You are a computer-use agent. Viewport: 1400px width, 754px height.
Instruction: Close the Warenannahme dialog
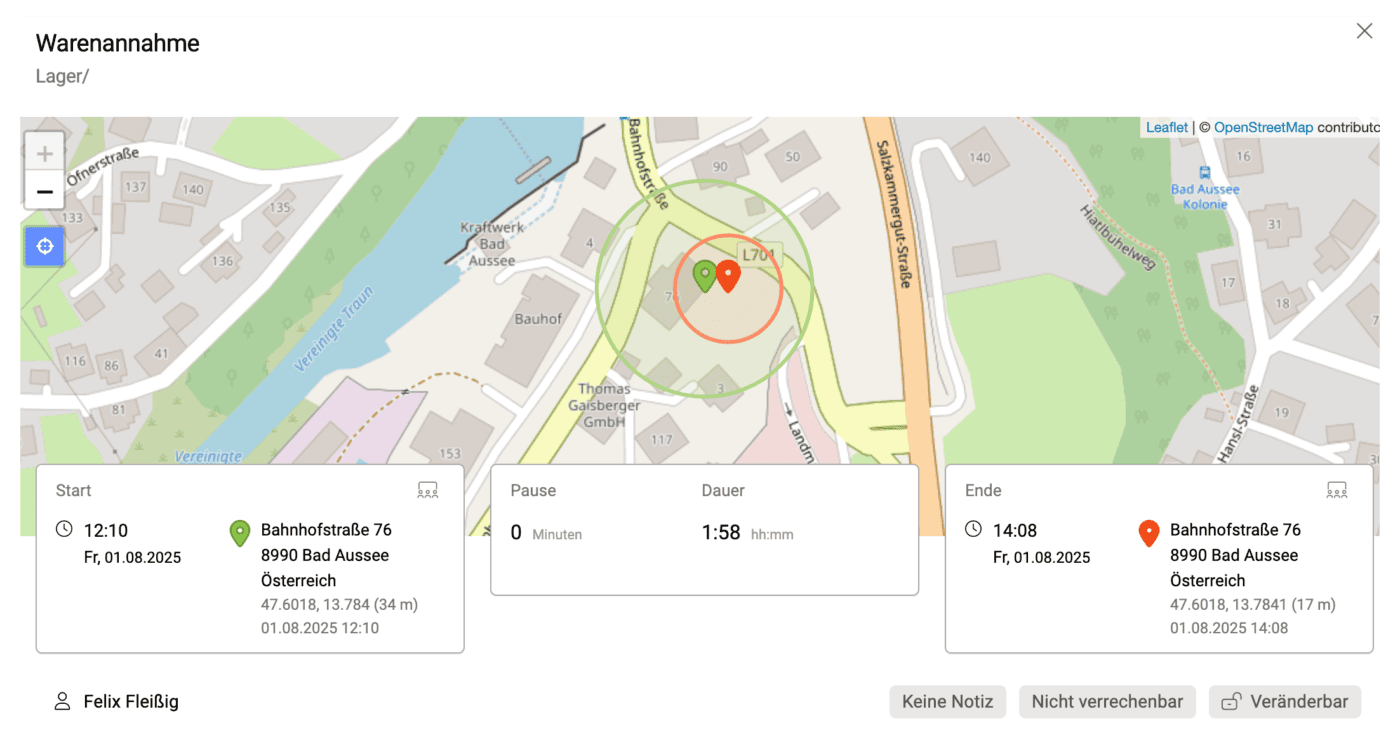(1364, 31)
